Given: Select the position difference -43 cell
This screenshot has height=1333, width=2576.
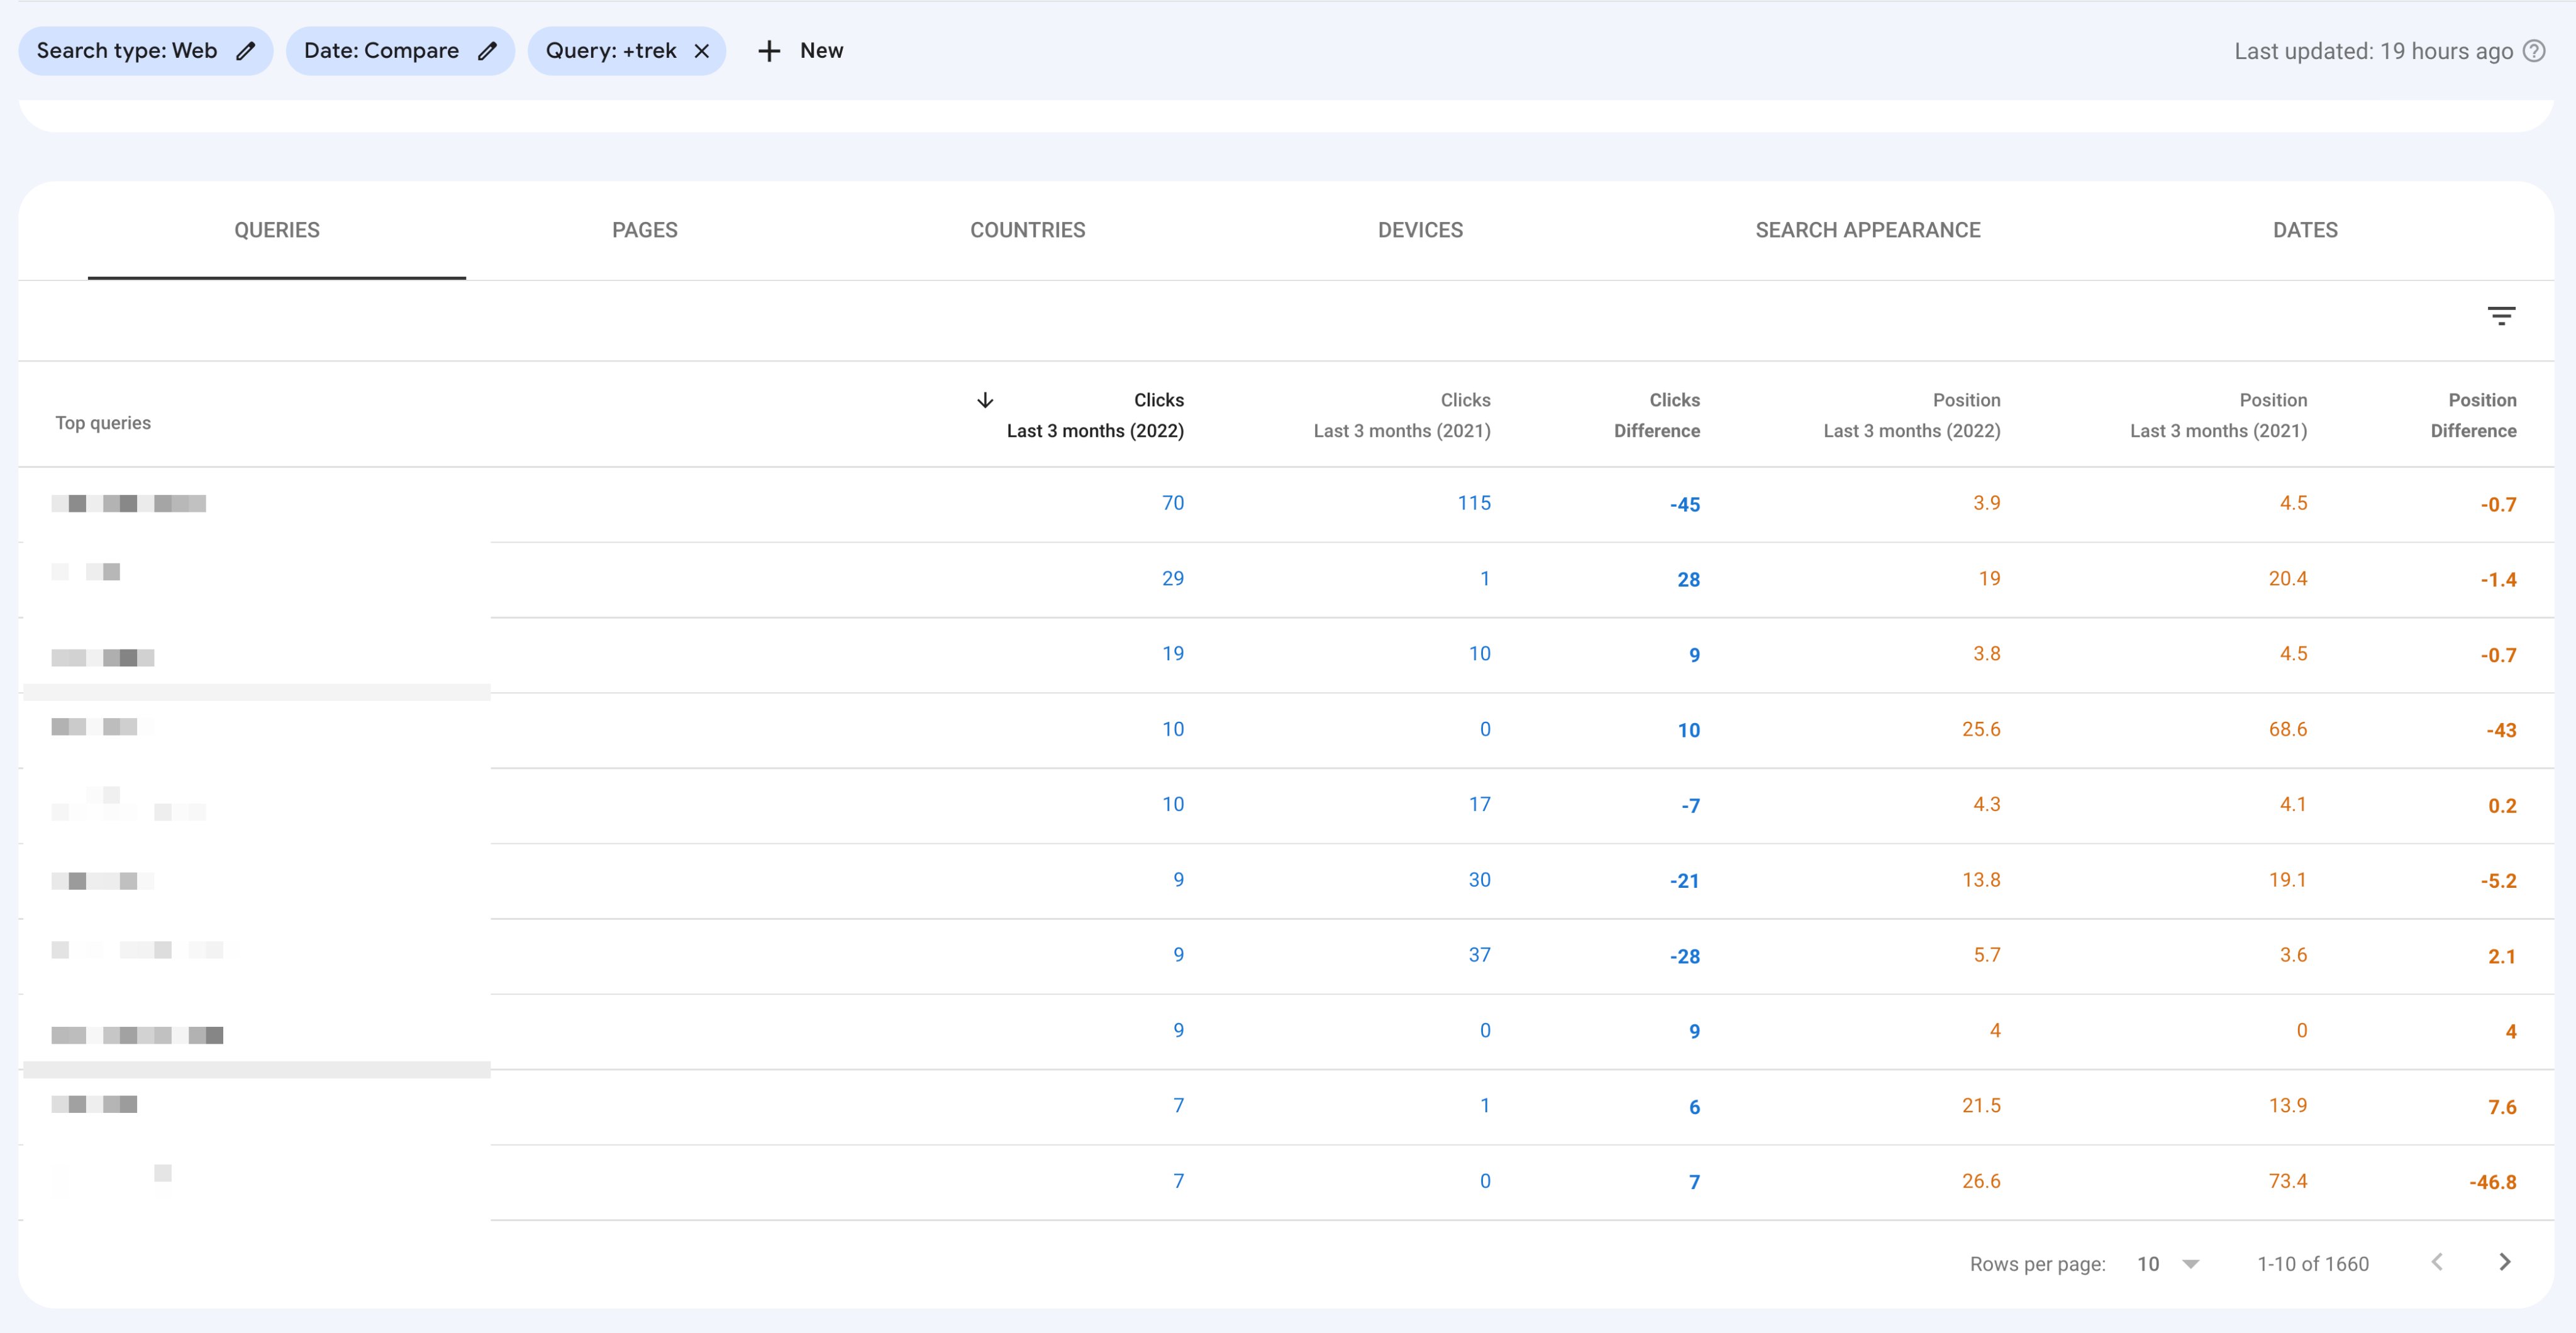Looking at the screenshot, I should click(2501, 731).
